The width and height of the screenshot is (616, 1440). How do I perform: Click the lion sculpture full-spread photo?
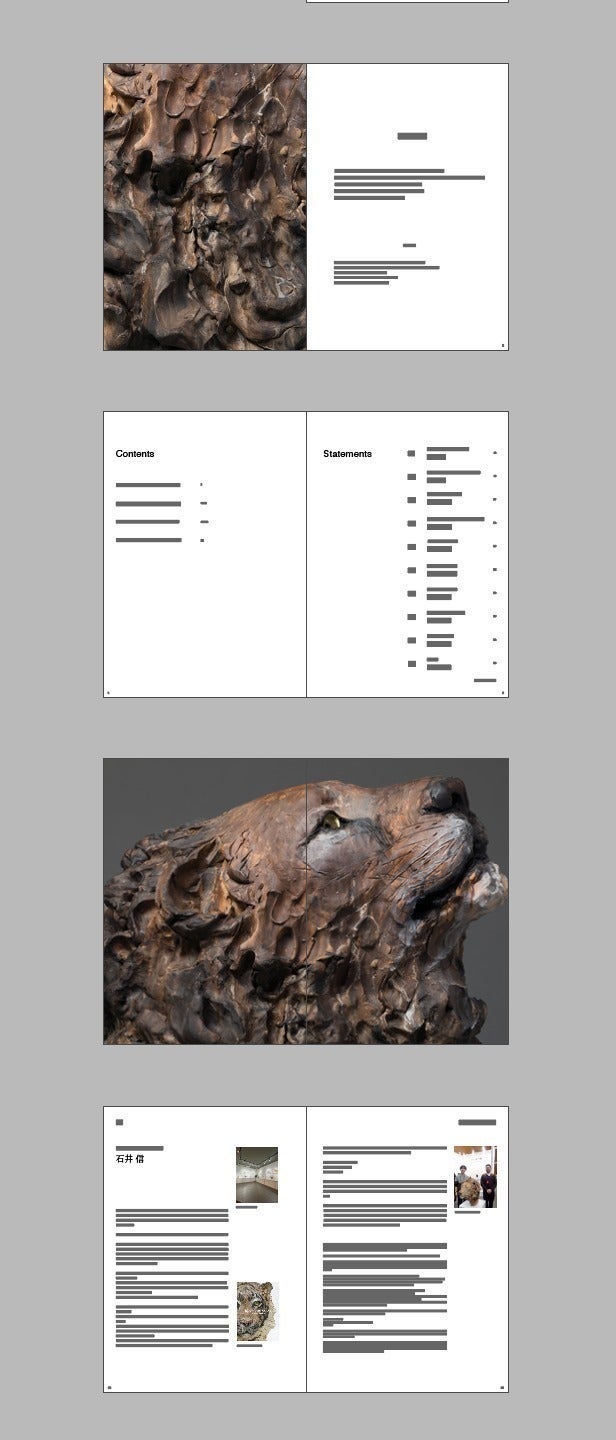click(x=306, y=901)
